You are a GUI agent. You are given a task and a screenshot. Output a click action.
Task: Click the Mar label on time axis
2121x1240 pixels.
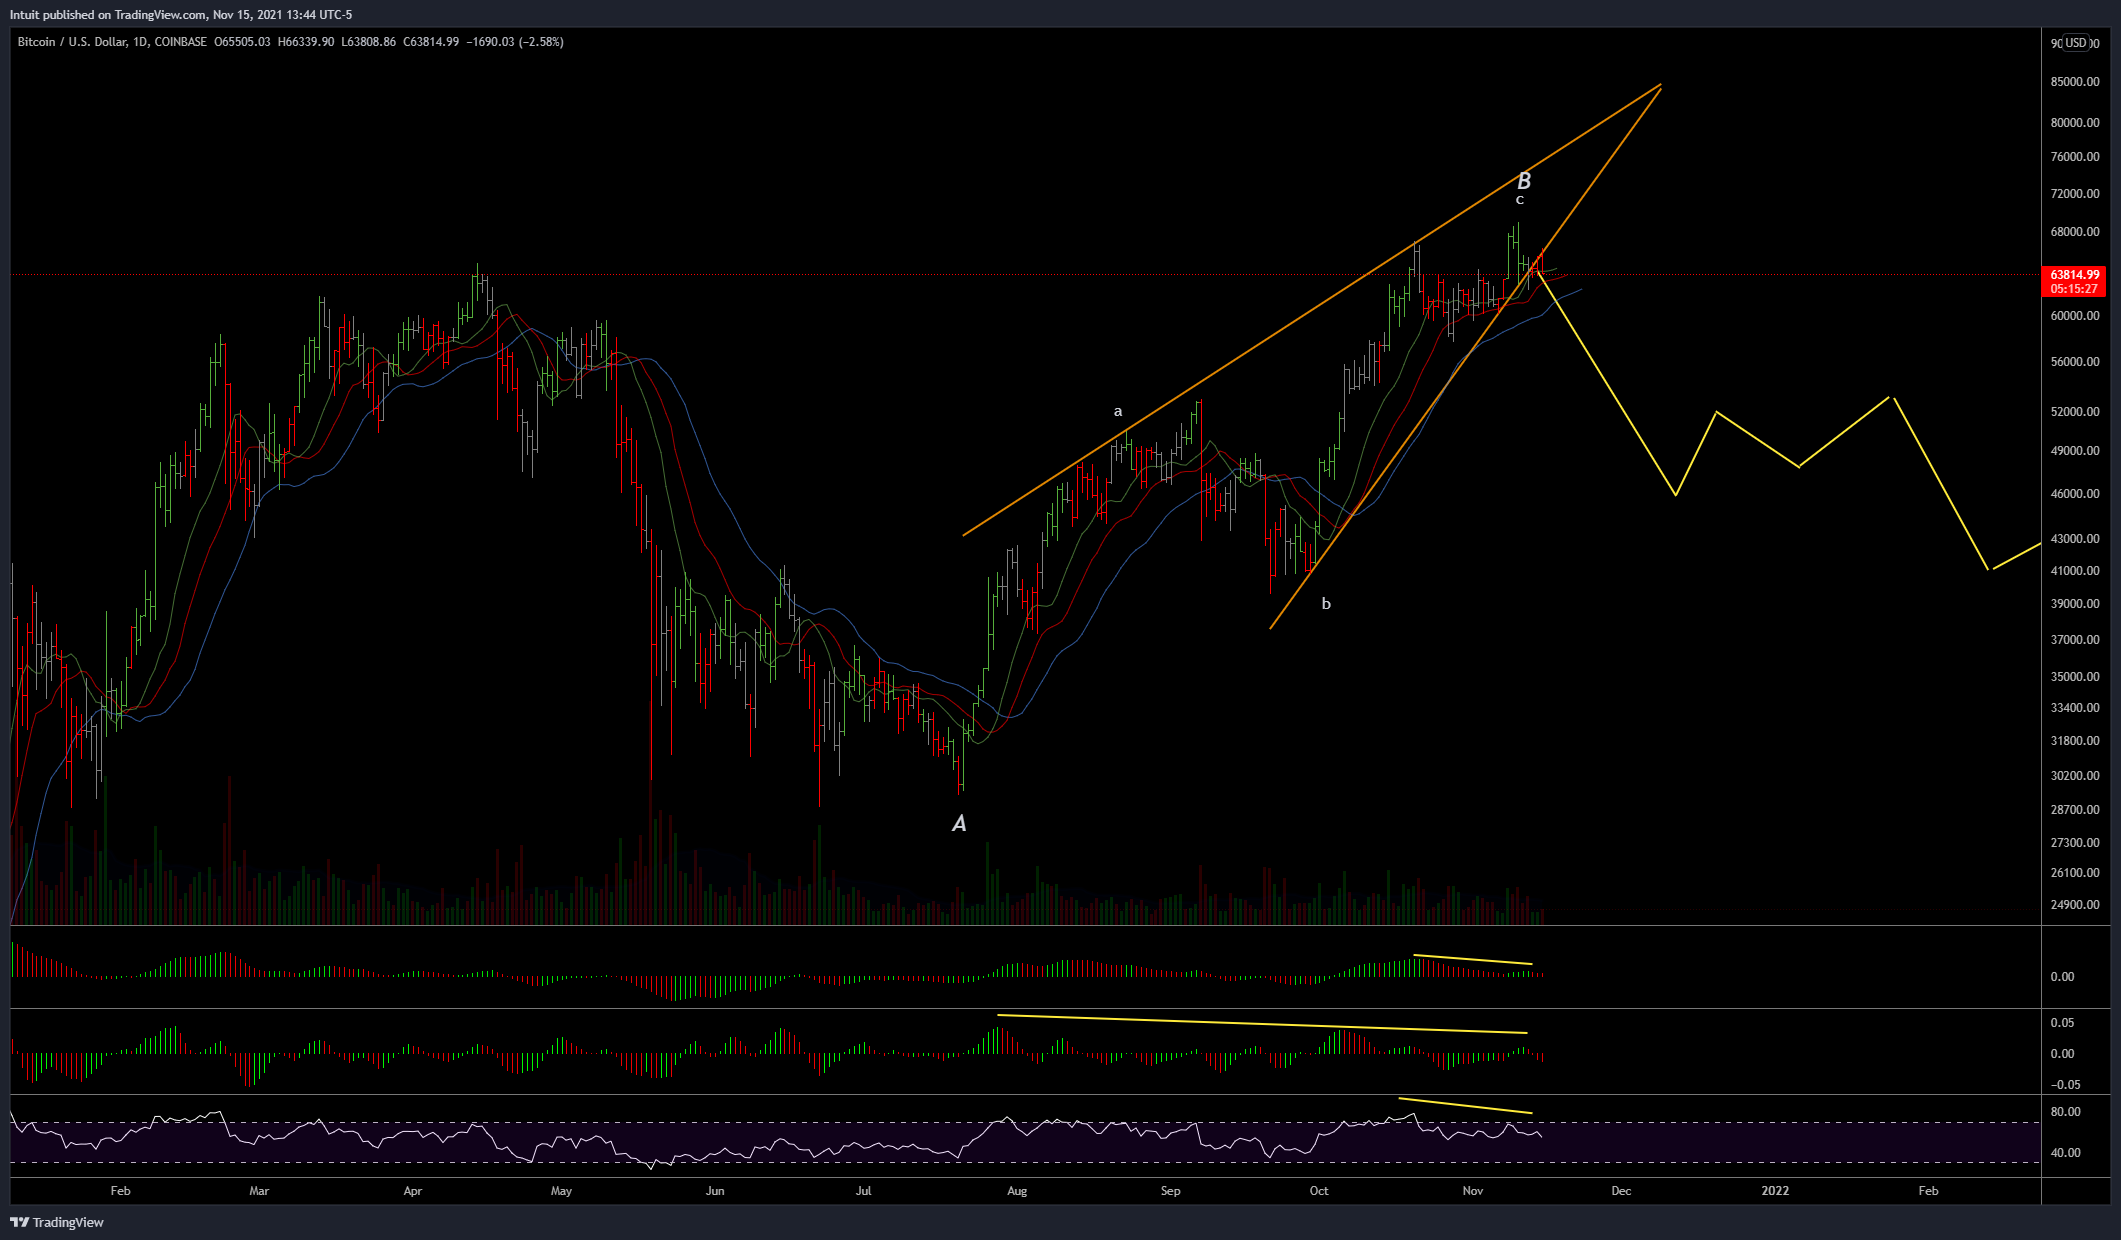point(259,1191)
